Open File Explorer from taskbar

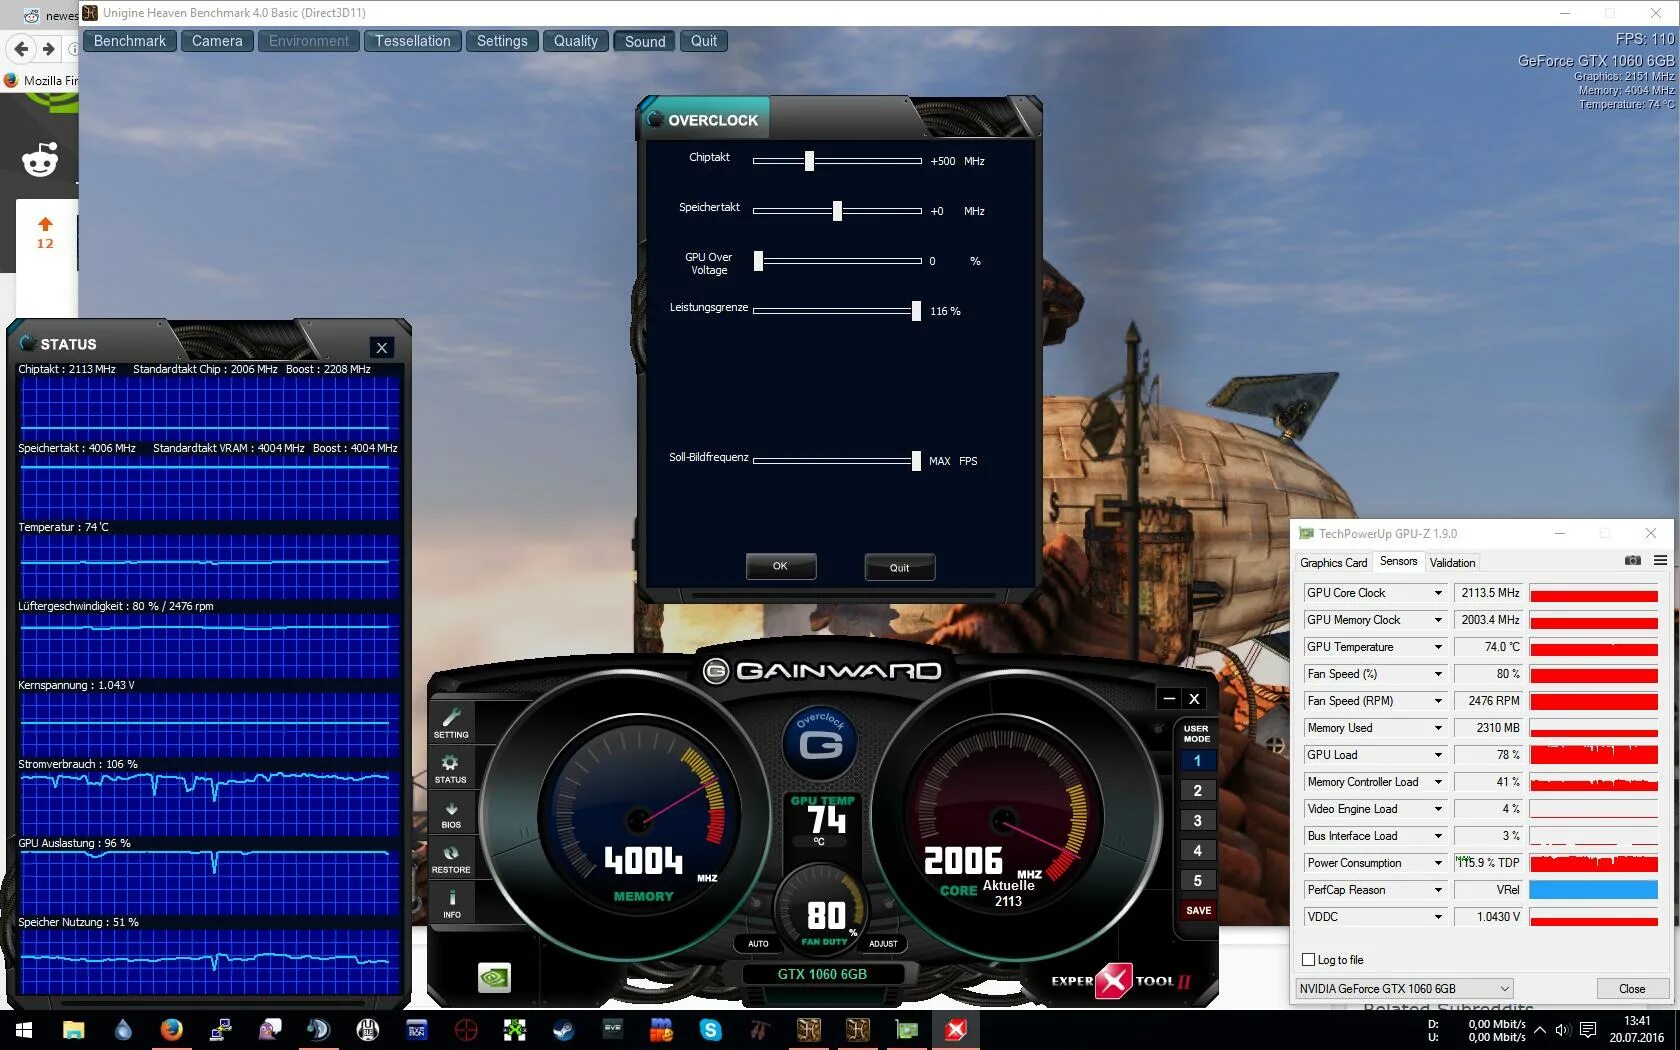[74, 1029]
